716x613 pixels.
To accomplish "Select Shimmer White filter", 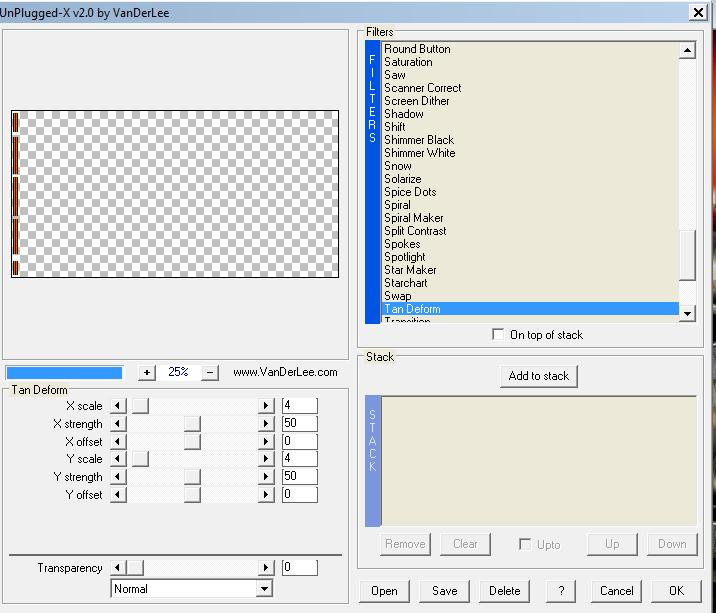I will [420, 153].
